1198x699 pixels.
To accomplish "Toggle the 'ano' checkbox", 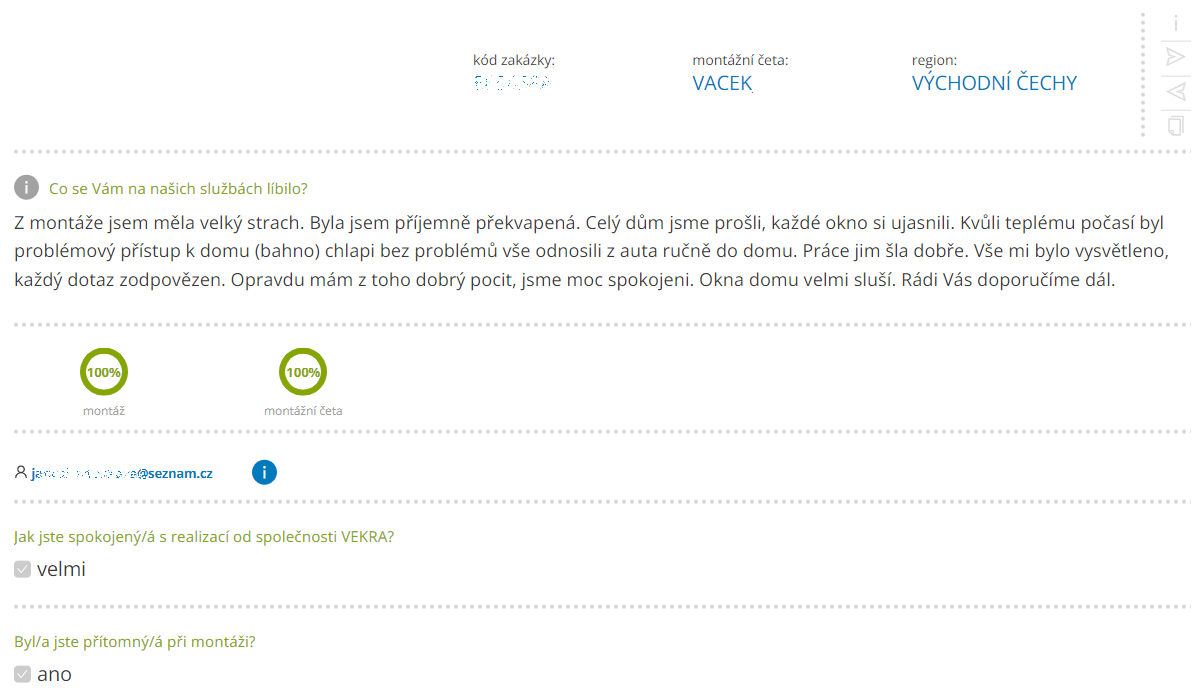I will 22,674.
